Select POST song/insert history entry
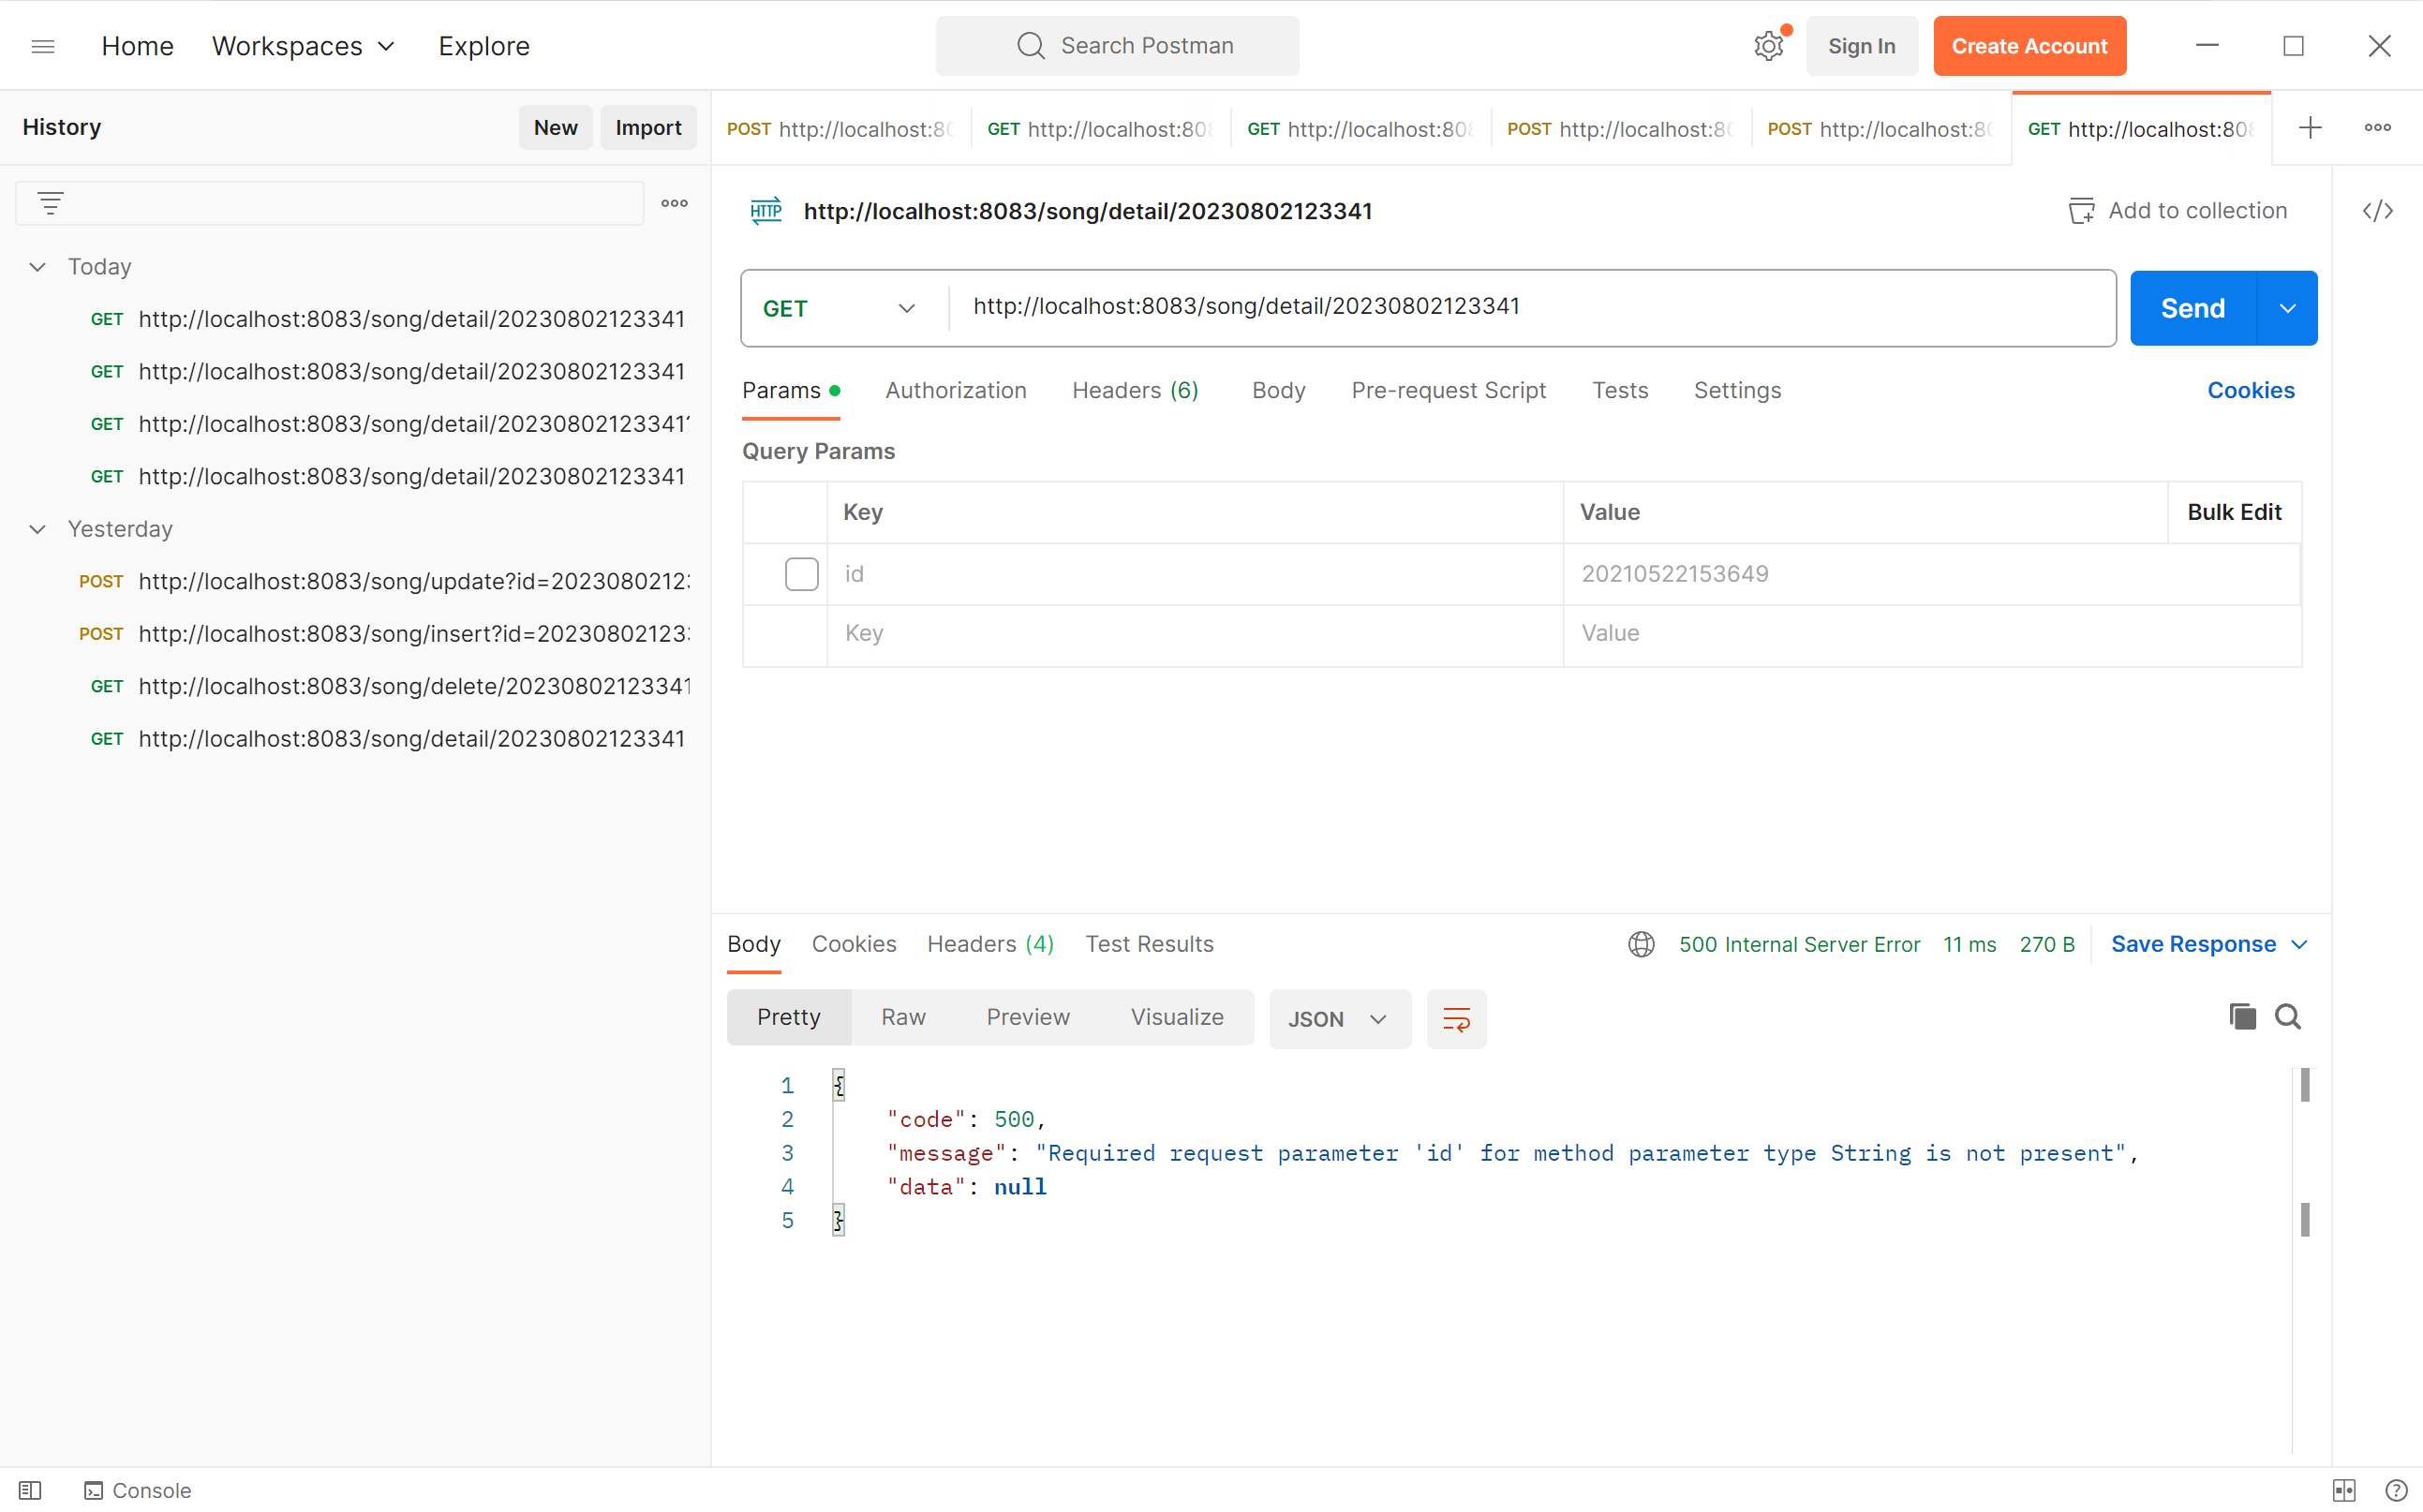Viewport: 2423px width, 1512px height. pos(384,634)
